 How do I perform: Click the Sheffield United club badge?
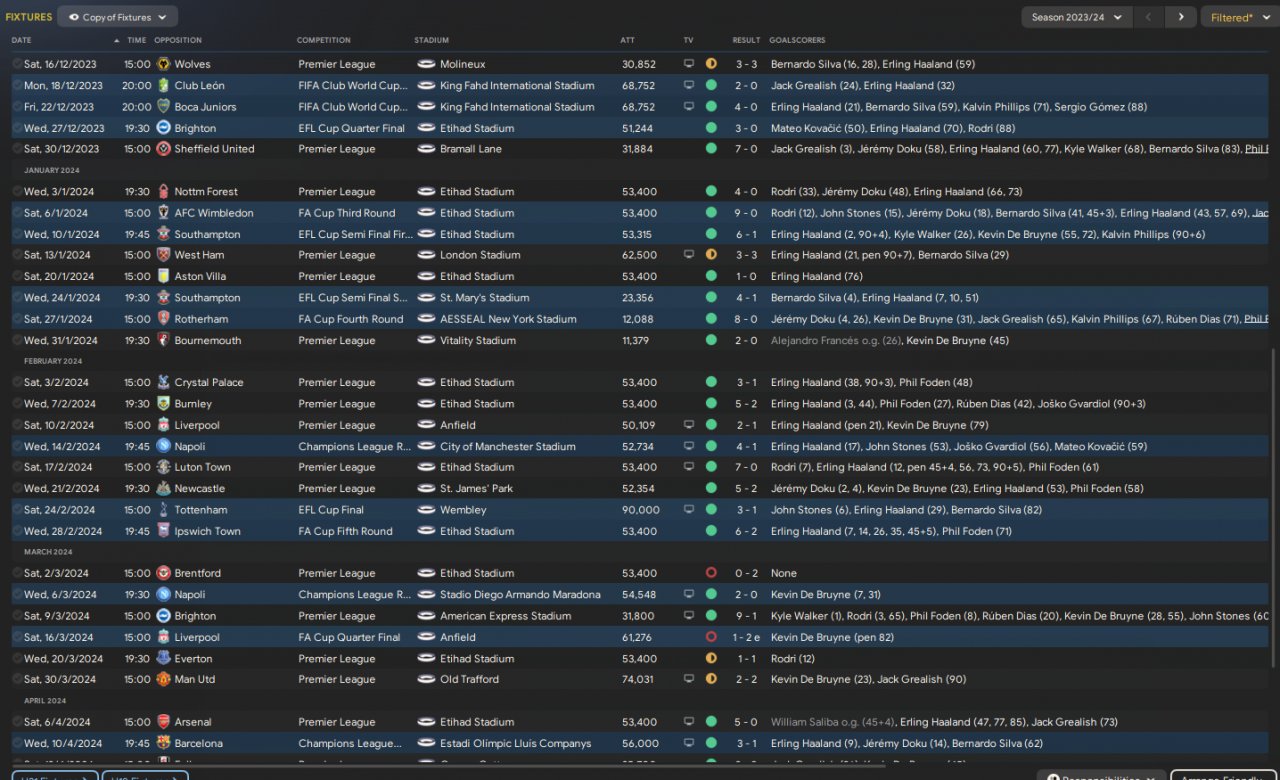[x=163, y=149]
